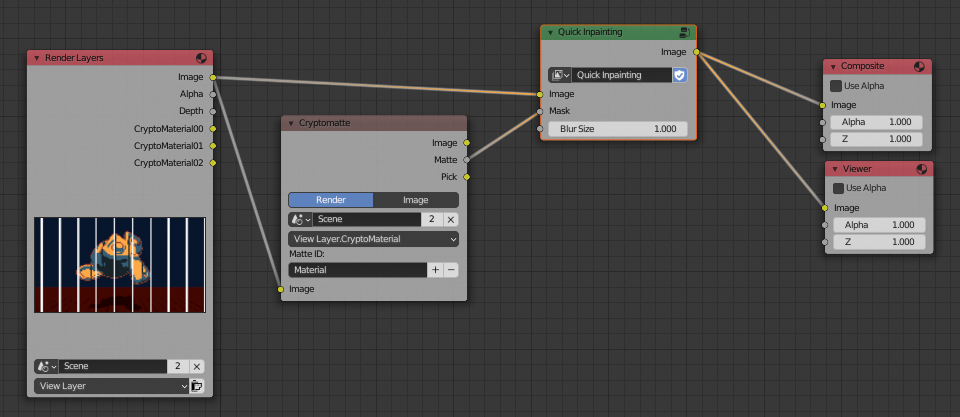Click the Quick Inpainting node group icon

(x=685, y=33)
